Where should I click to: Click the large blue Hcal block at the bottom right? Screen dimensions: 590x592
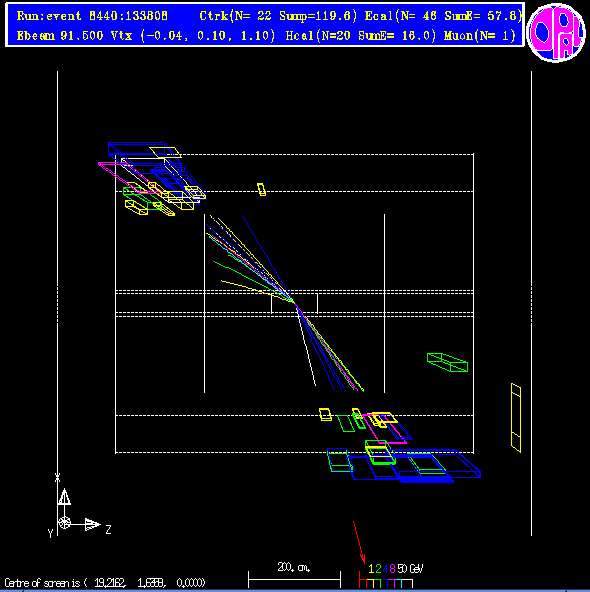[x=415, y=465]
